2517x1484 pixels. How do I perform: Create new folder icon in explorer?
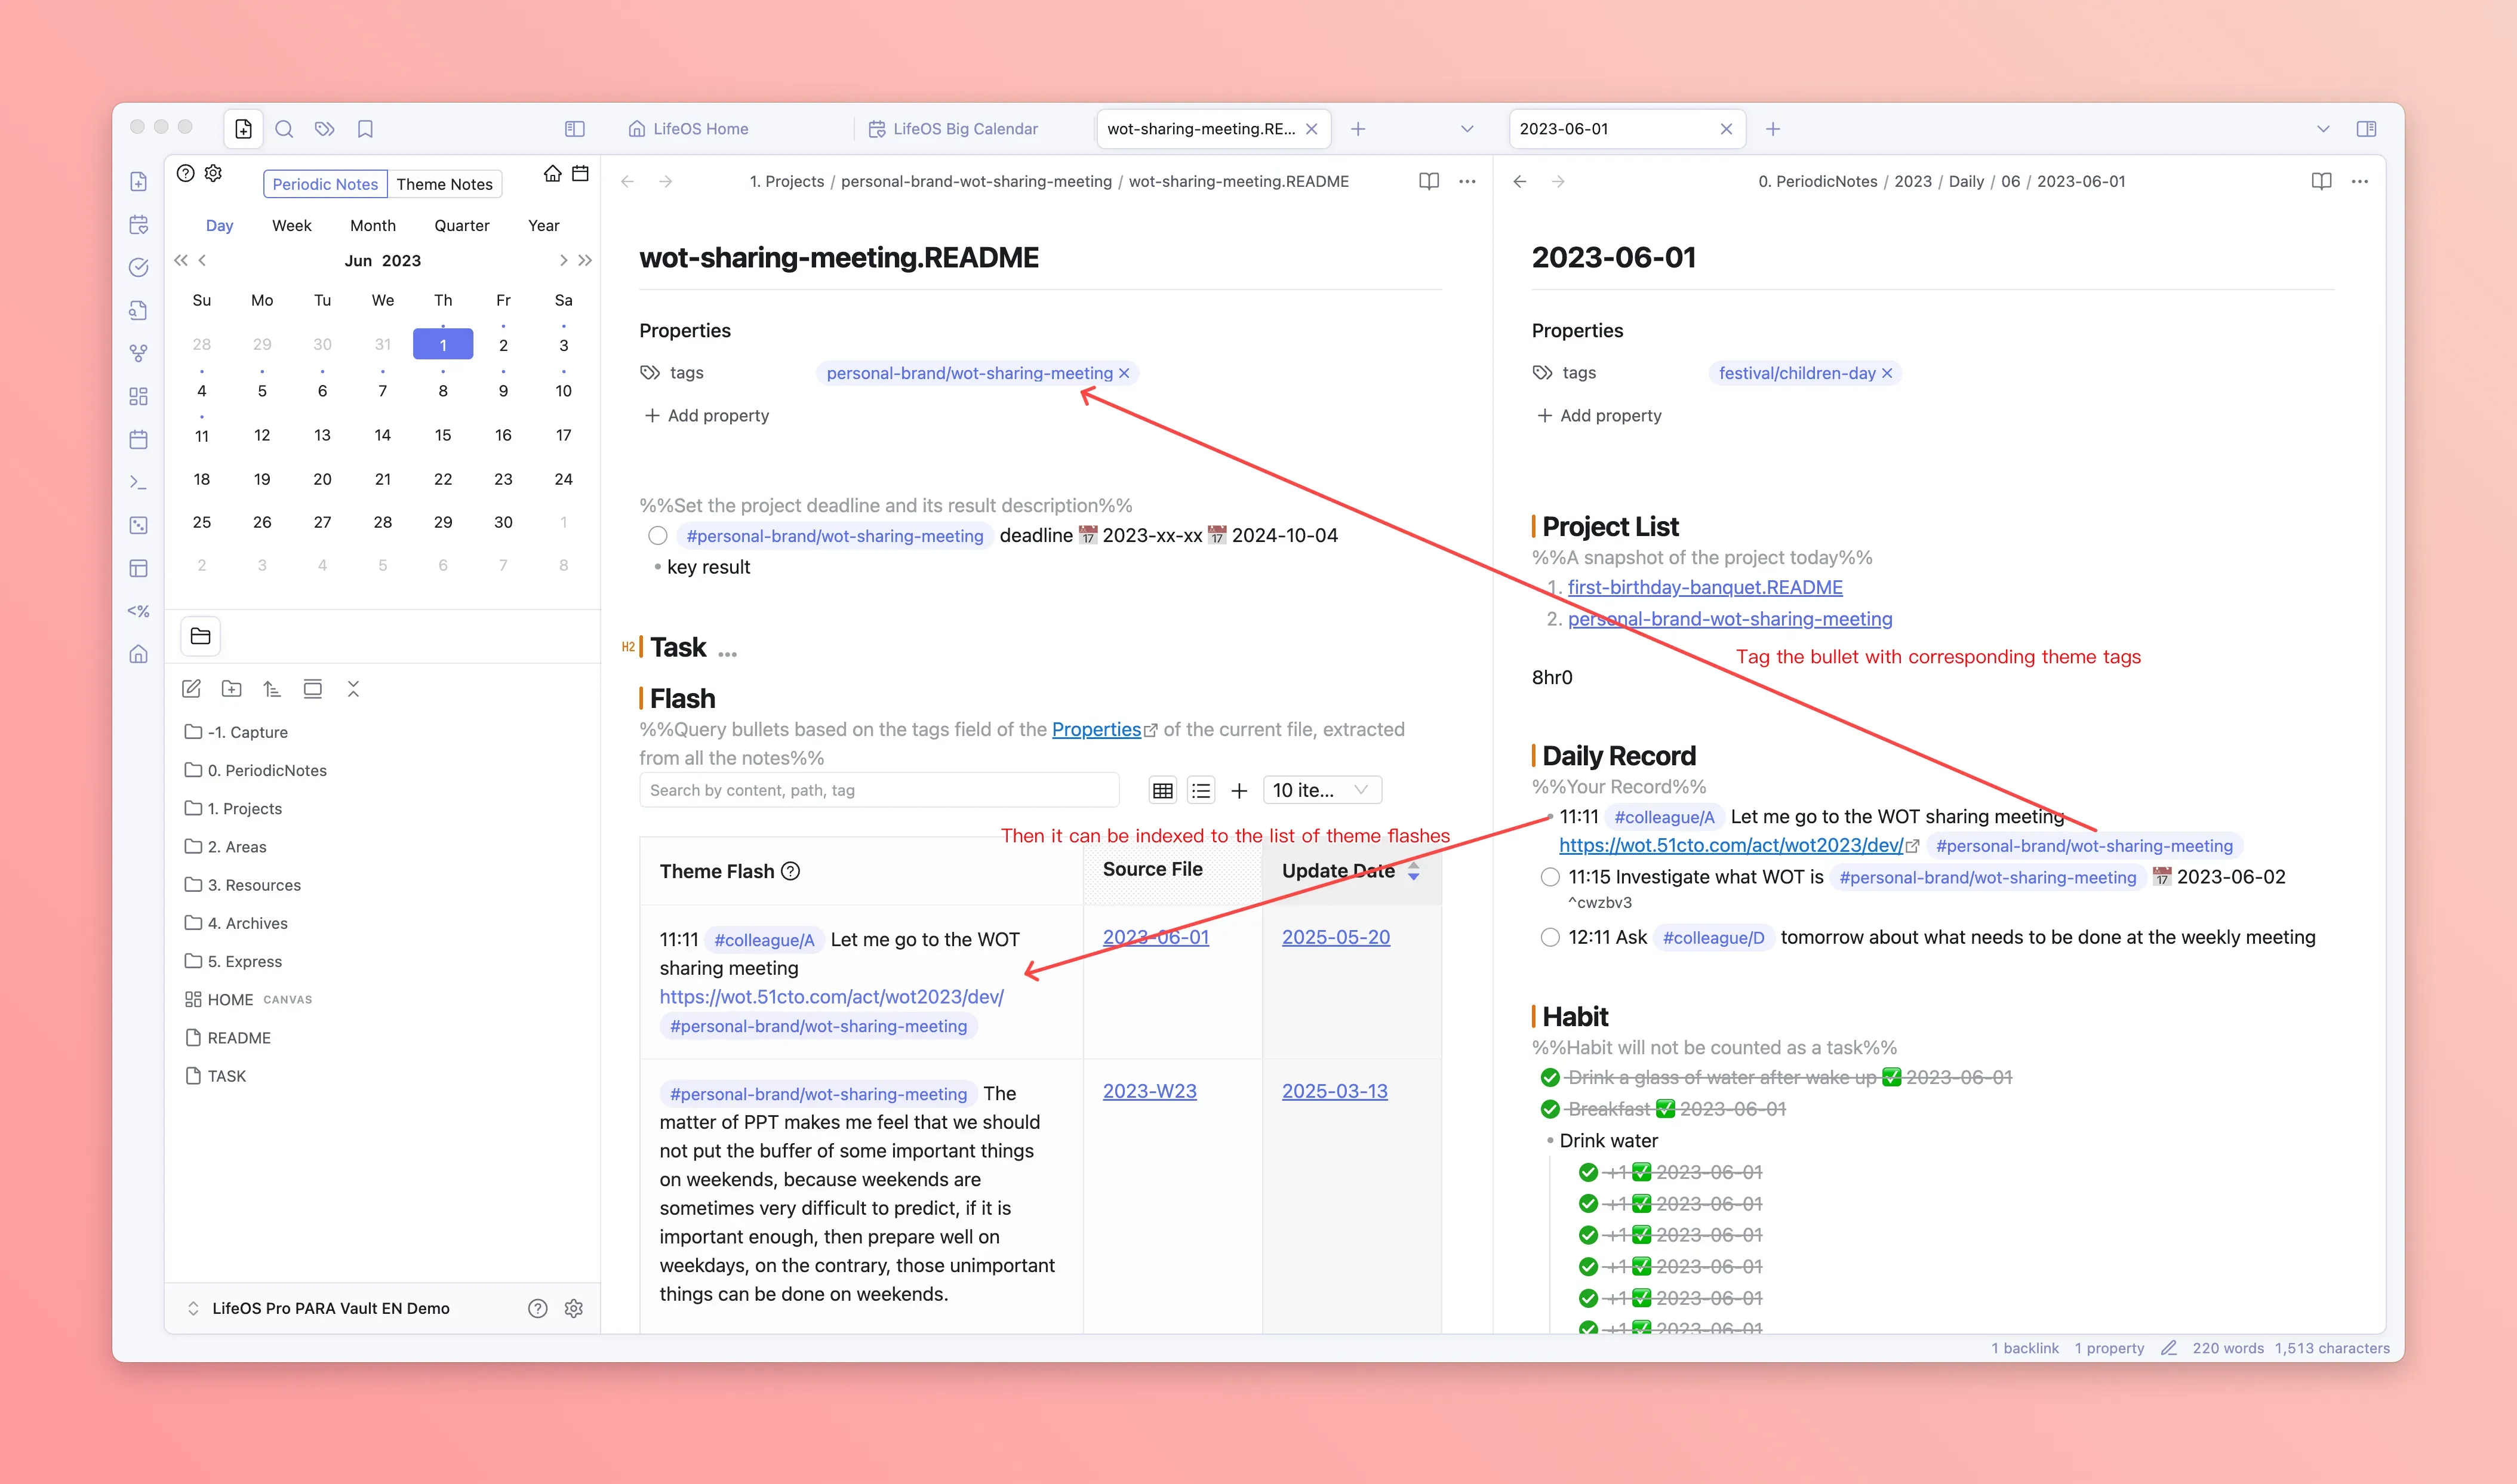232,689
